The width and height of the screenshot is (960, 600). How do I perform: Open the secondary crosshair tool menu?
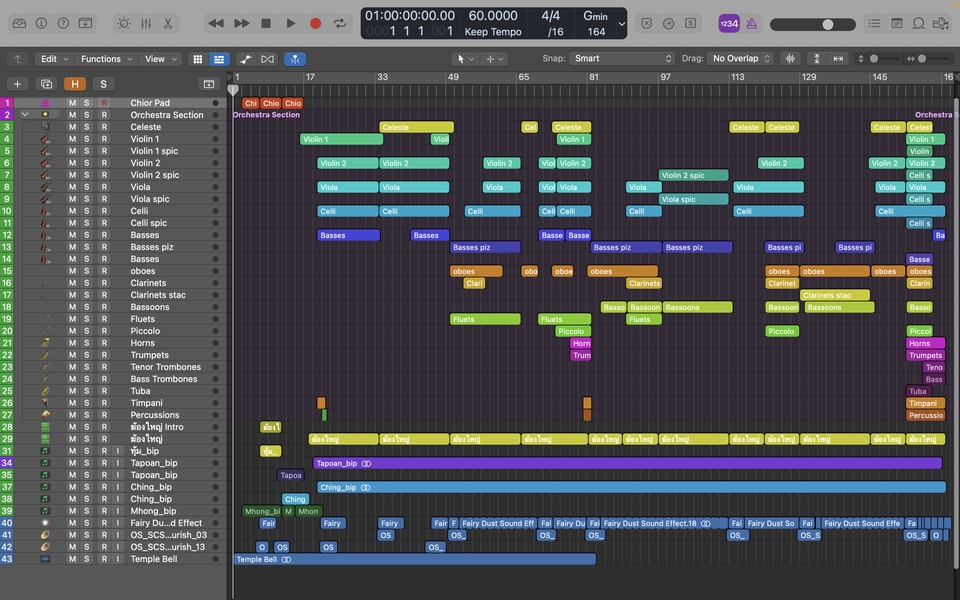[x=494, y=59]
